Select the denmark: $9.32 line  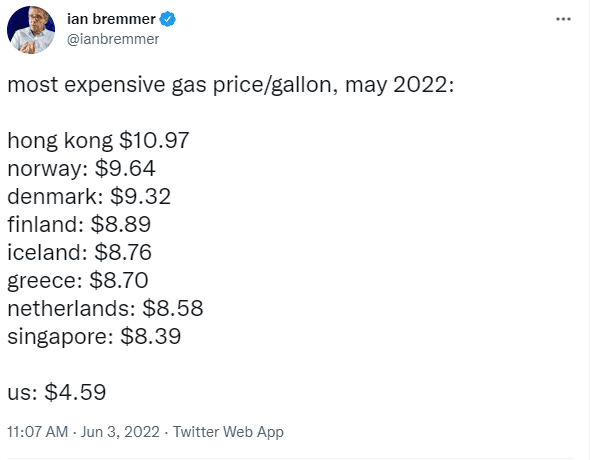89,196
